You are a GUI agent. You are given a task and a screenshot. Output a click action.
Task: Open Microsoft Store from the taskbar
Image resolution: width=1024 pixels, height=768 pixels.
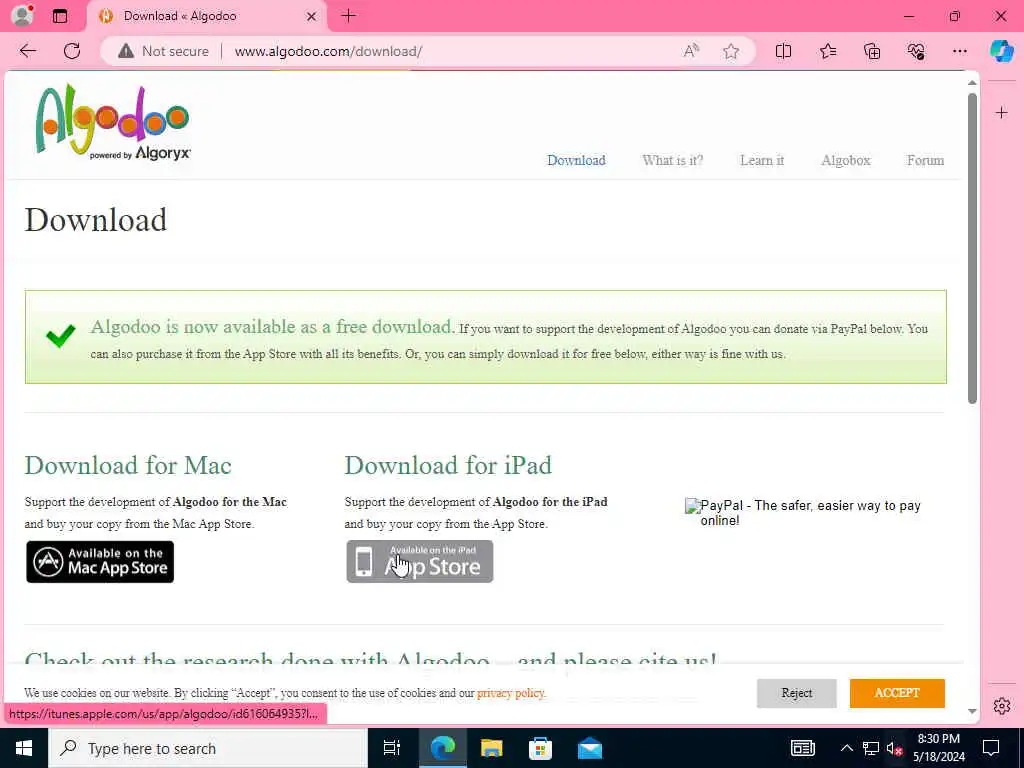click(x=540, y=748)
